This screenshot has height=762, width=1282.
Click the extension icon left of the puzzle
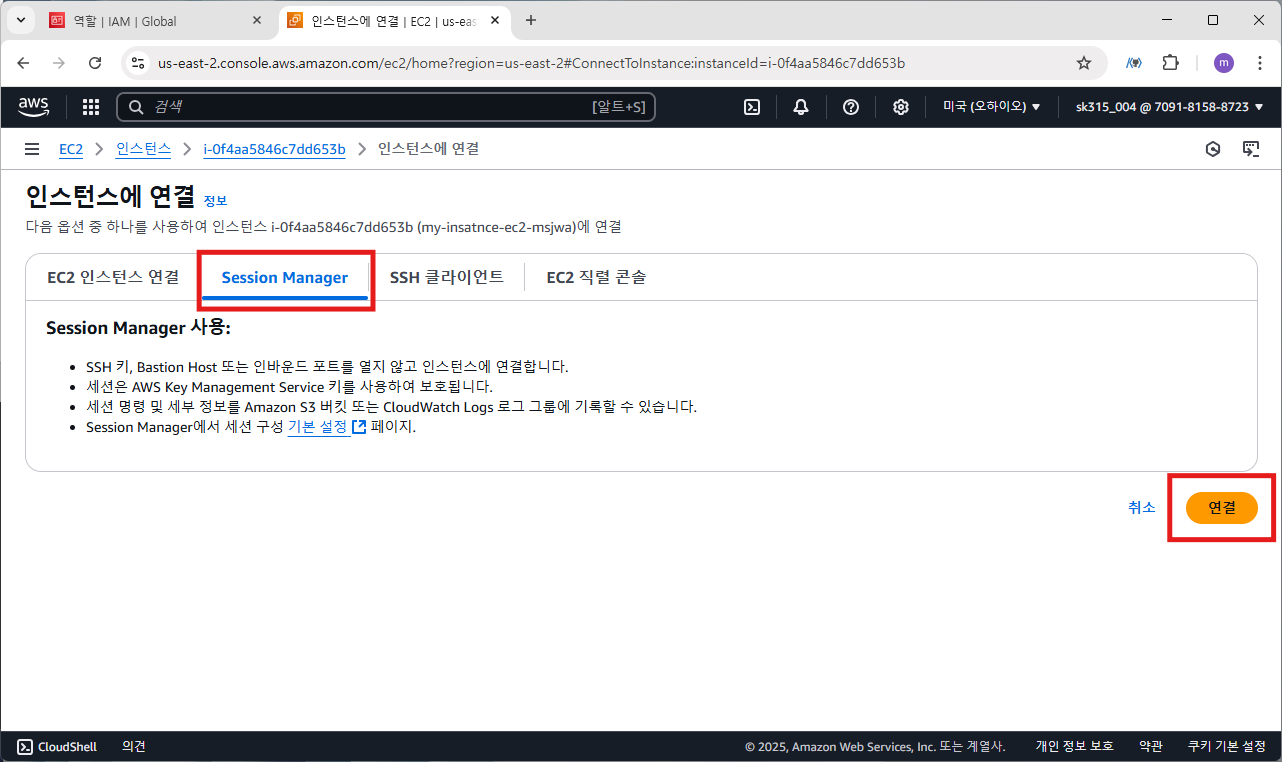click(1133, 63)
